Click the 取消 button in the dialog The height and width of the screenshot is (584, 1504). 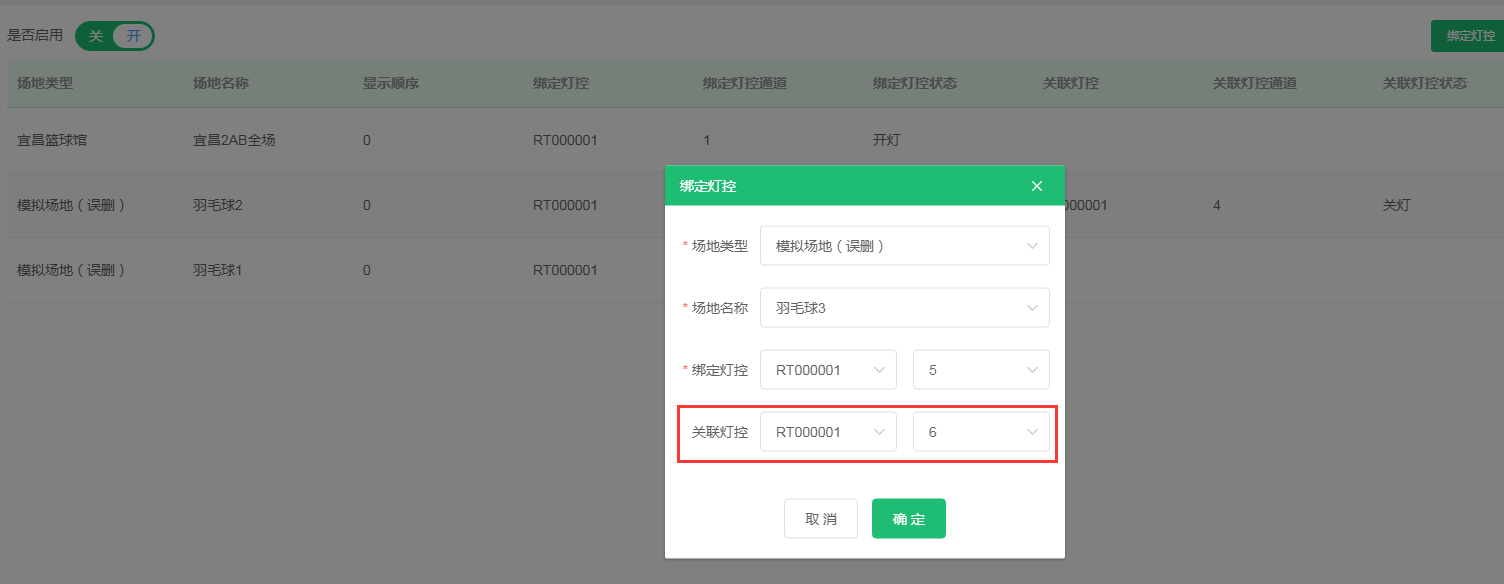pos(820,518)
